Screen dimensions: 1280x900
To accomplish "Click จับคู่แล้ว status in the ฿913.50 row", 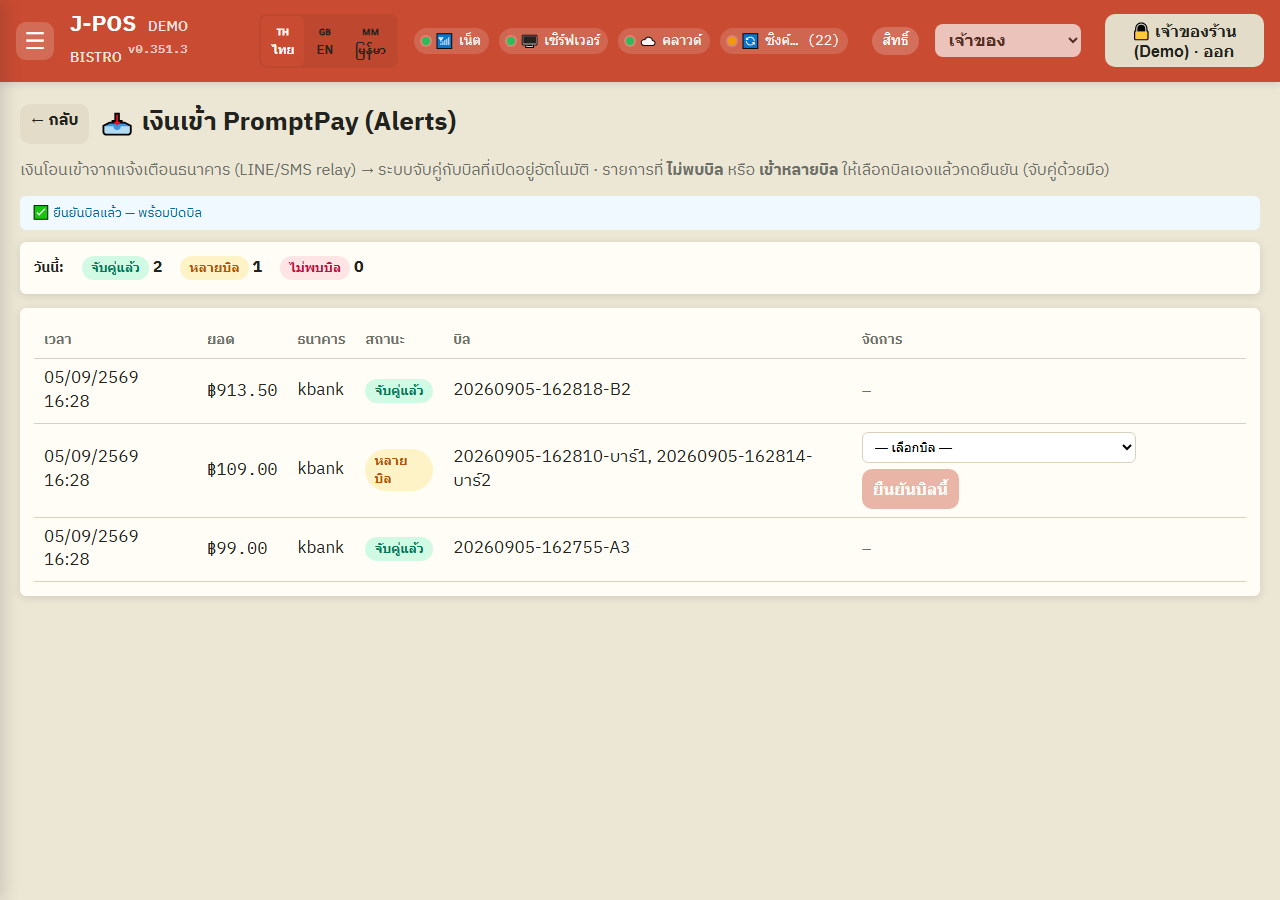I will [399, 390].
